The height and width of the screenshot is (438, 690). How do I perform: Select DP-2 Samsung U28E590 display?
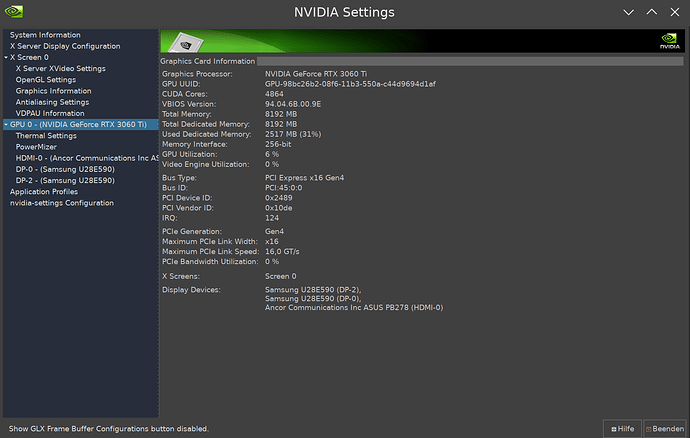coord(65,180)
